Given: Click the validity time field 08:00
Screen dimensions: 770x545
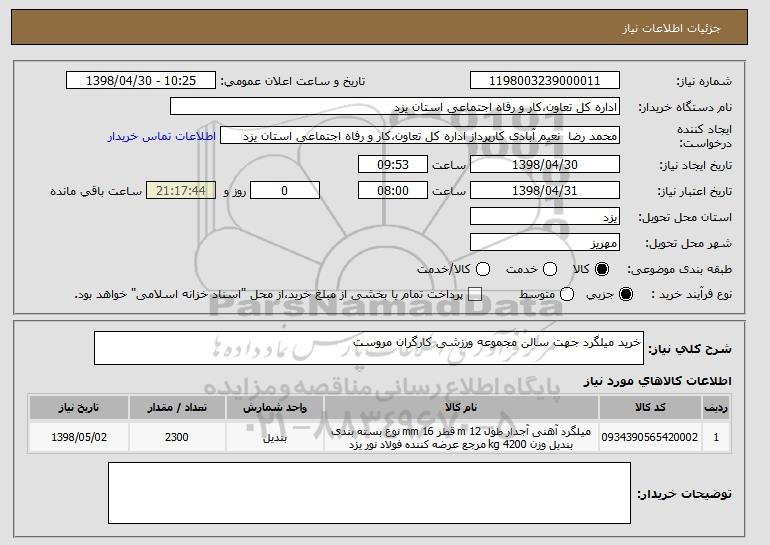Looking at the screenshot, I should pyautogui.click(x=393, y=191).
